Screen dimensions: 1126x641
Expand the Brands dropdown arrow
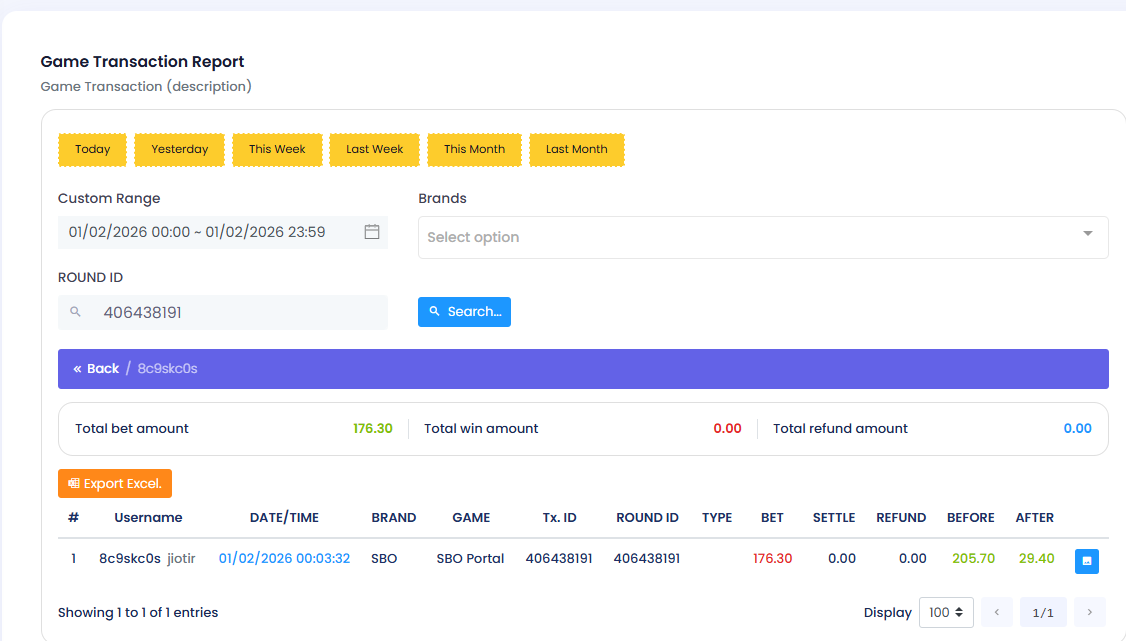click(x=1087, y=234)
